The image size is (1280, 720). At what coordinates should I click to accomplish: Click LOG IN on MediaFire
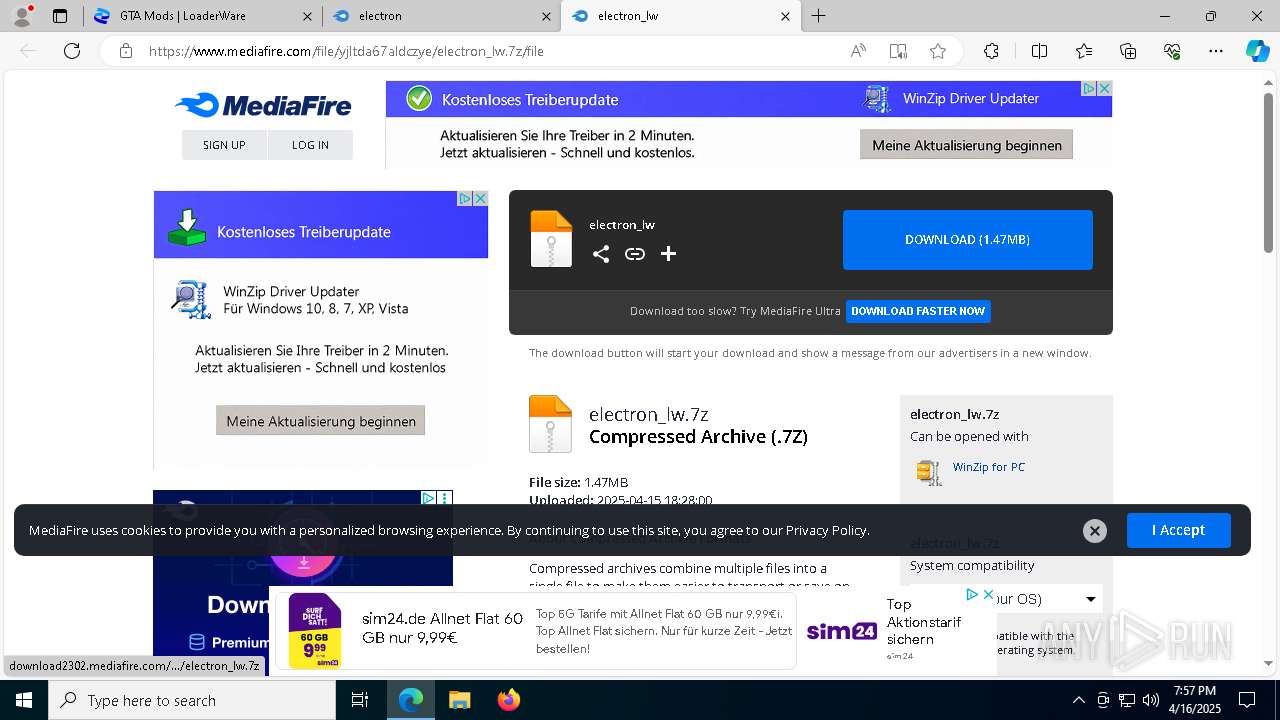point(310,145)
